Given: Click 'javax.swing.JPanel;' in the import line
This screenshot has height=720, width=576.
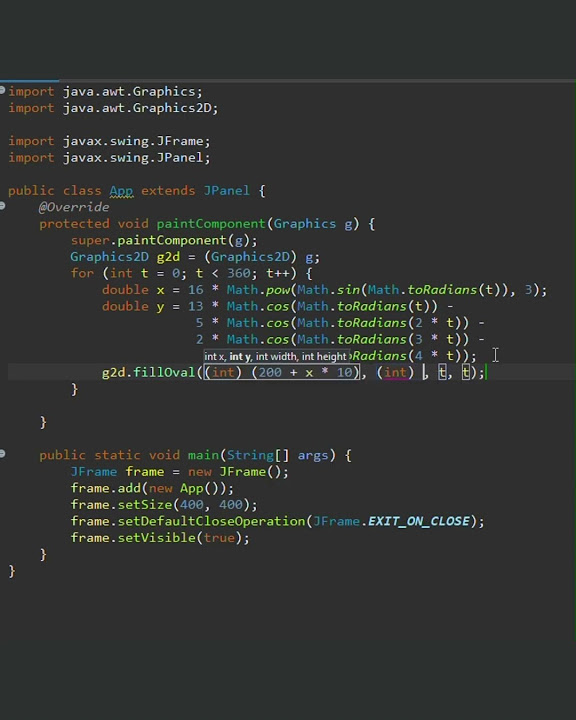Looking at the screenshot, I should (x=136, y=158).
